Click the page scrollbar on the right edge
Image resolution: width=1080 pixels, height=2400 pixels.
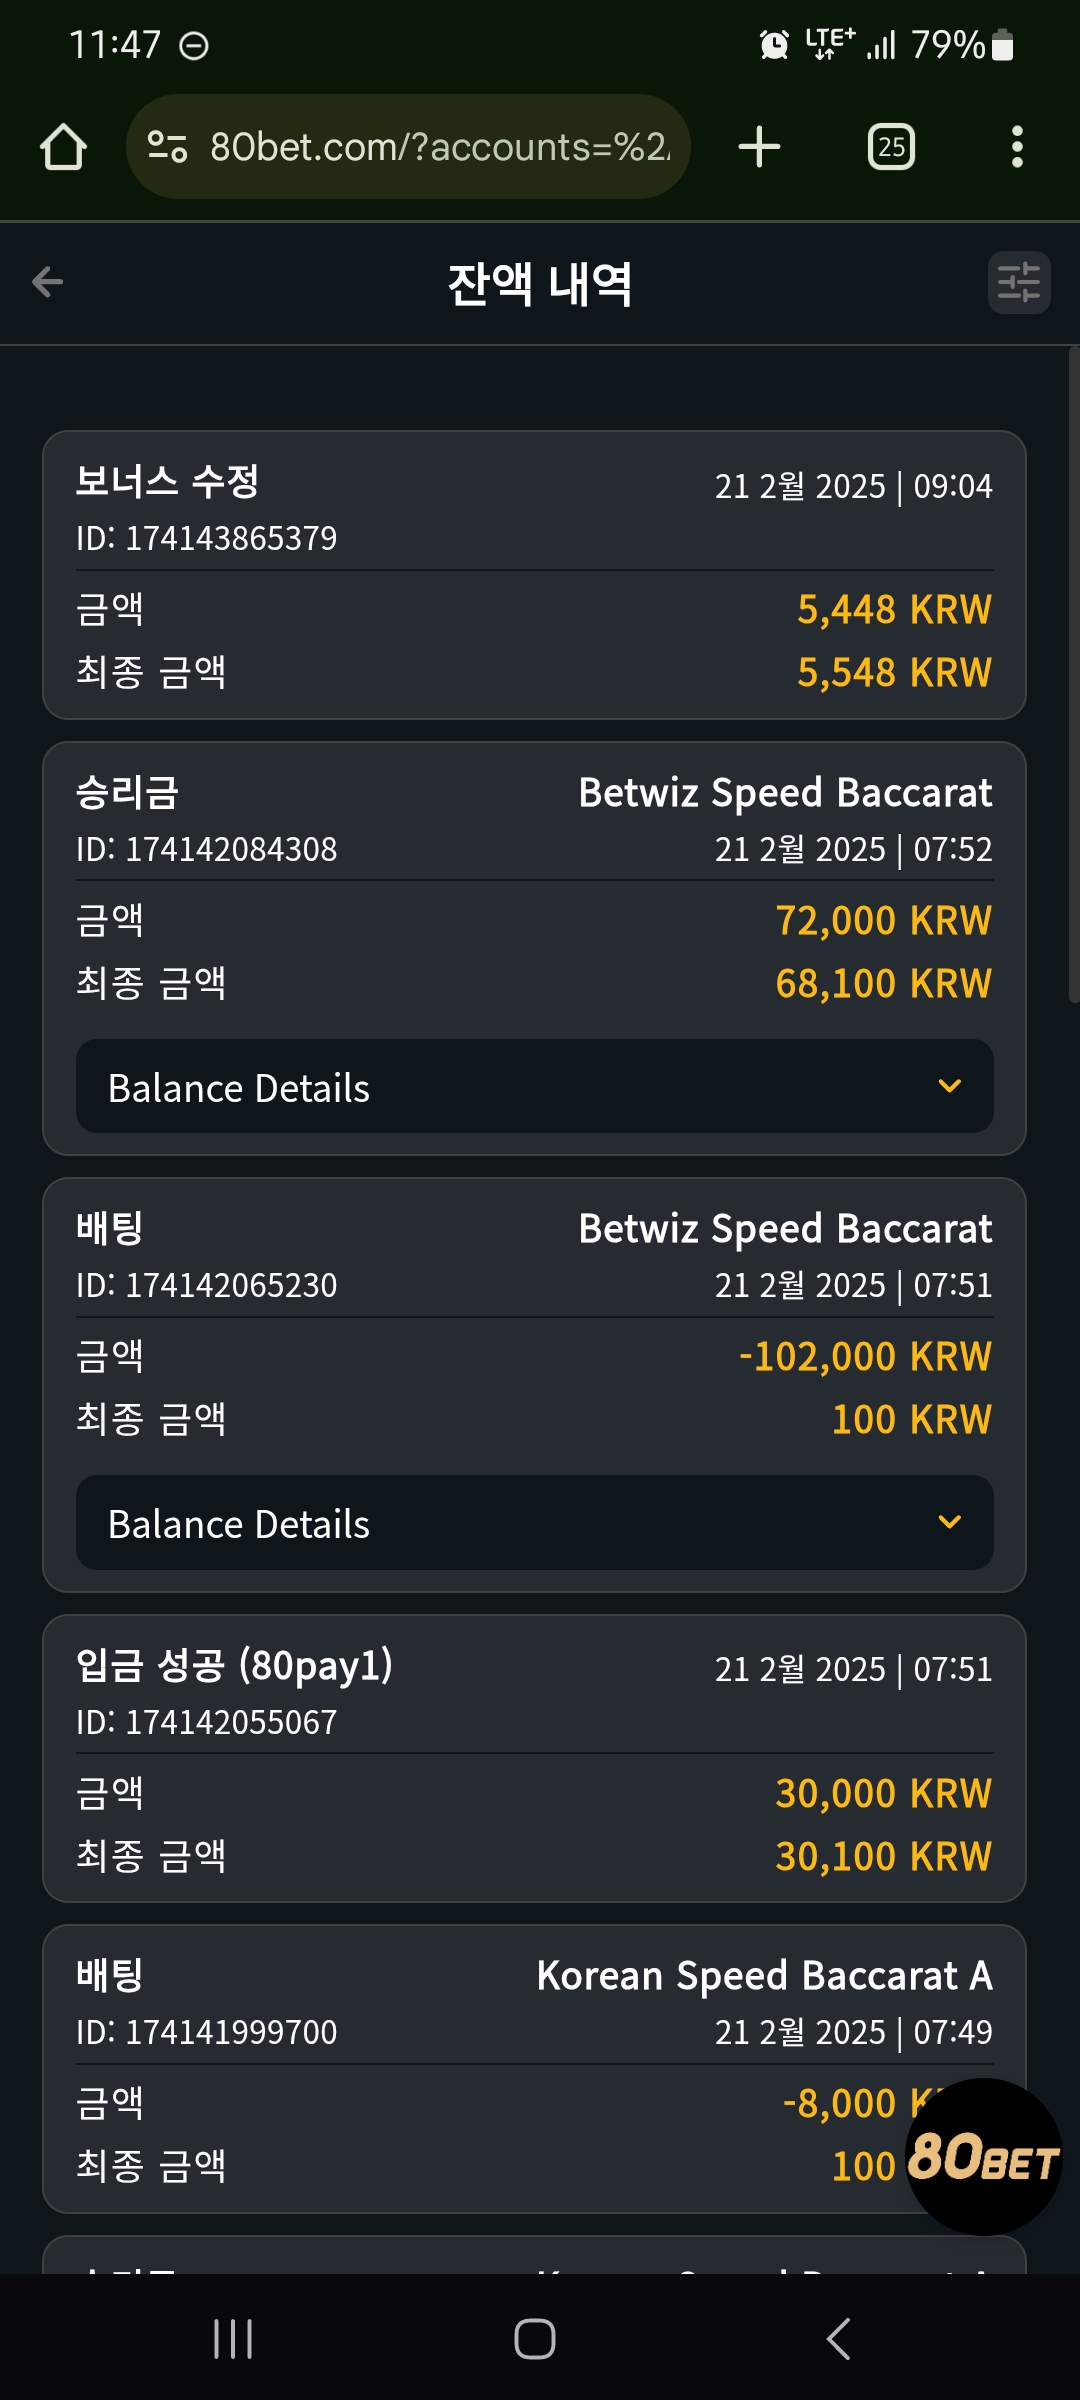point(1073,675)
